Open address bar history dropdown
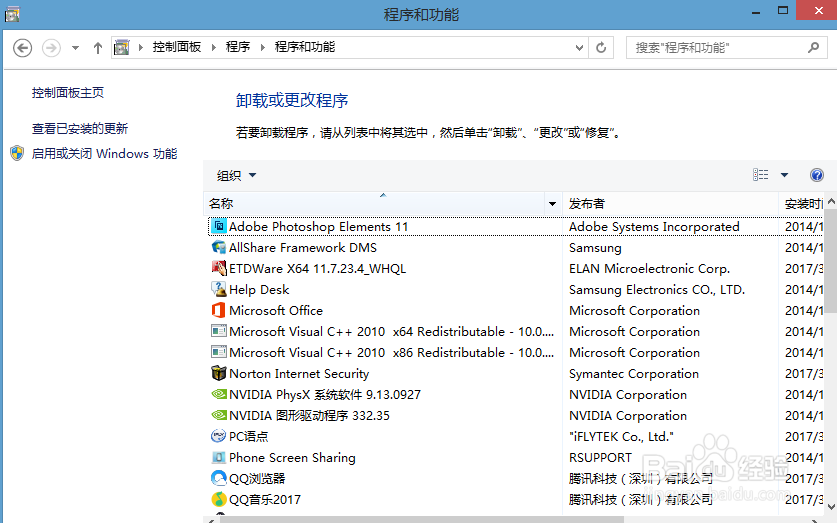This screenshot has height=523, width=837. (x=579, y=47)
